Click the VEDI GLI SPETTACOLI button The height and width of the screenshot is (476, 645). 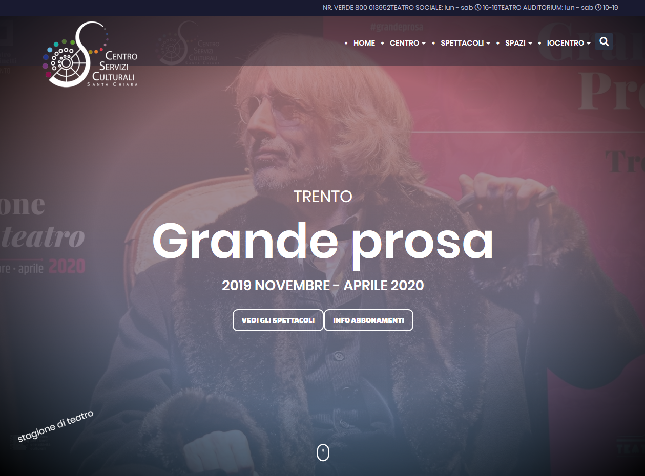pos(278,320)
